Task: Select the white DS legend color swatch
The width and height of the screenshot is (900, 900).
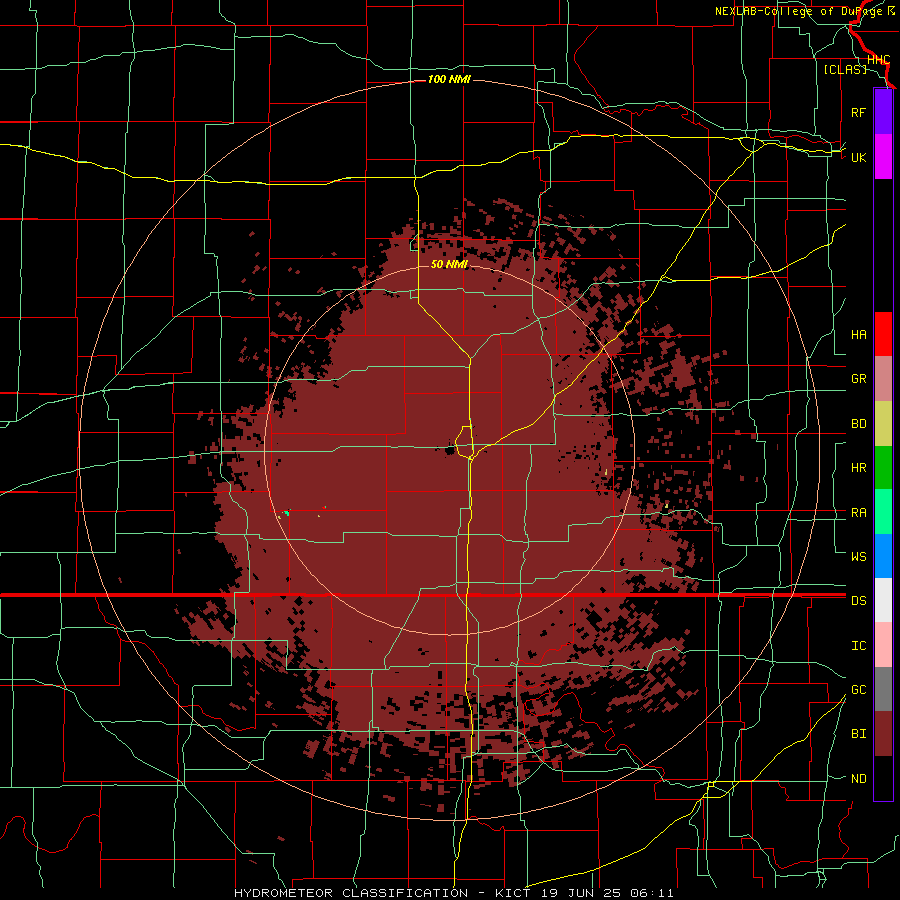Action: (x=883, y=600)
